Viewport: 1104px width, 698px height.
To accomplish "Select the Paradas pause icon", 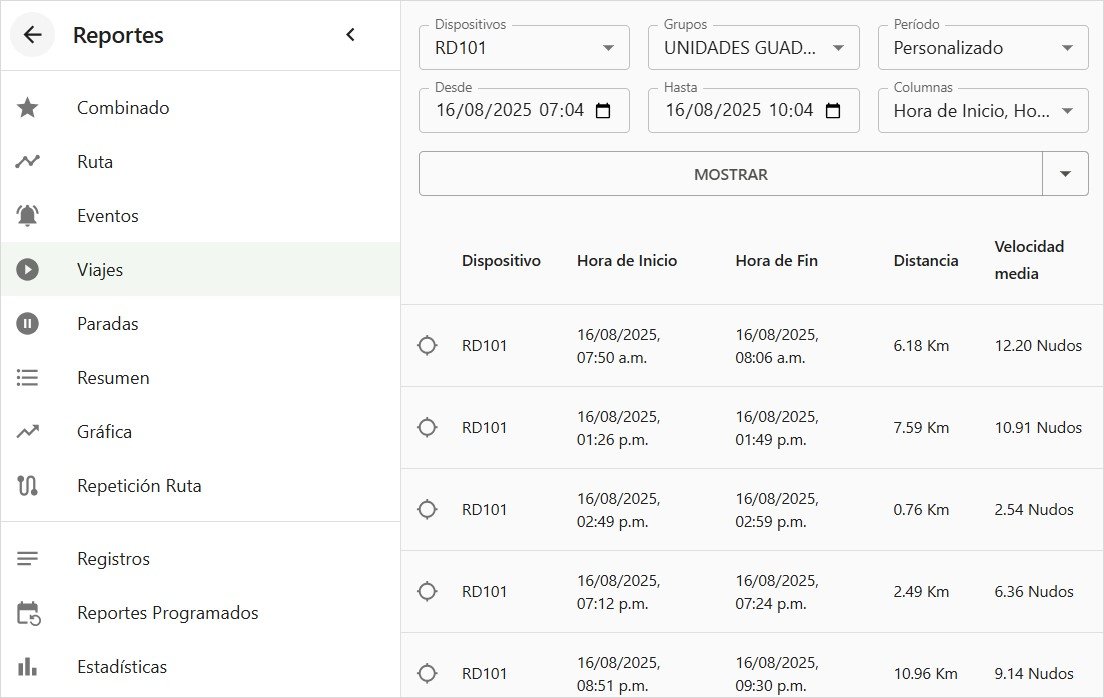I will [27, 323].
